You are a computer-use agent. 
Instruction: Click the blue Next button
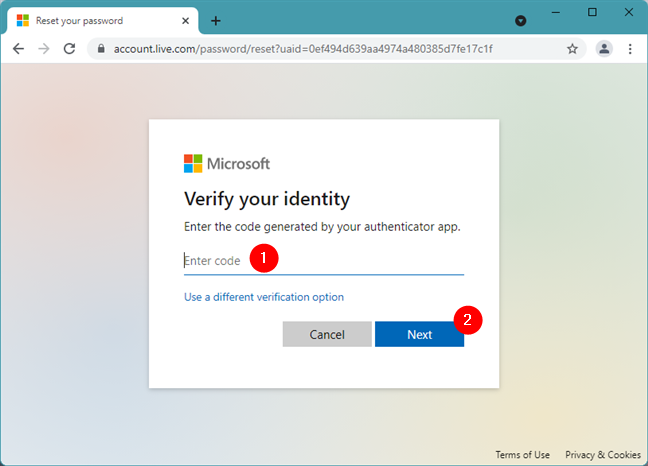pos(419,334)
